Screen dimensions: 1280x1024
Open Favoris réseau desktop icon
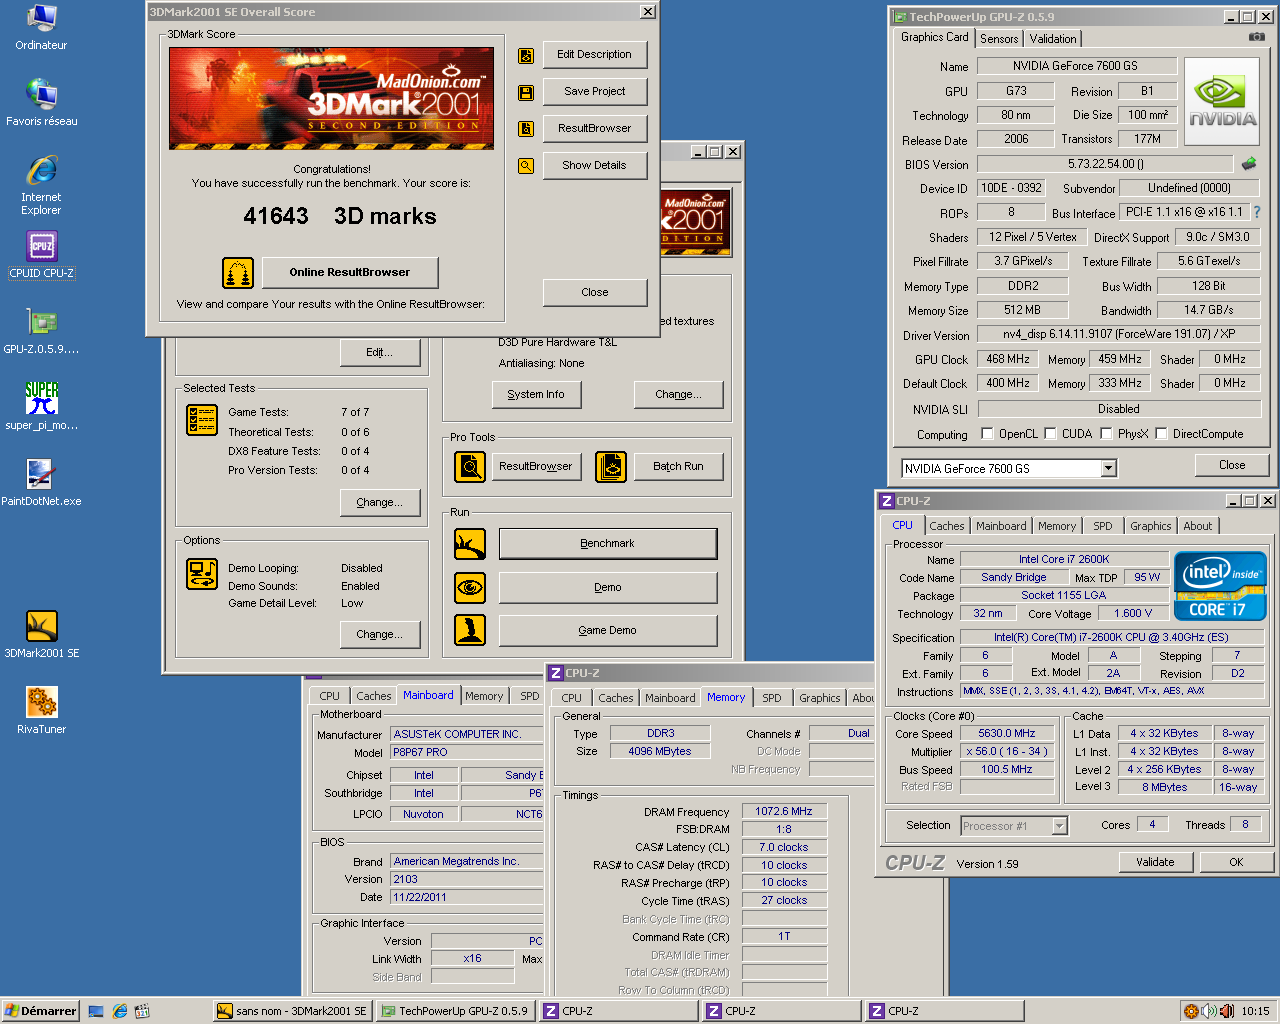(x=41, y=103)
